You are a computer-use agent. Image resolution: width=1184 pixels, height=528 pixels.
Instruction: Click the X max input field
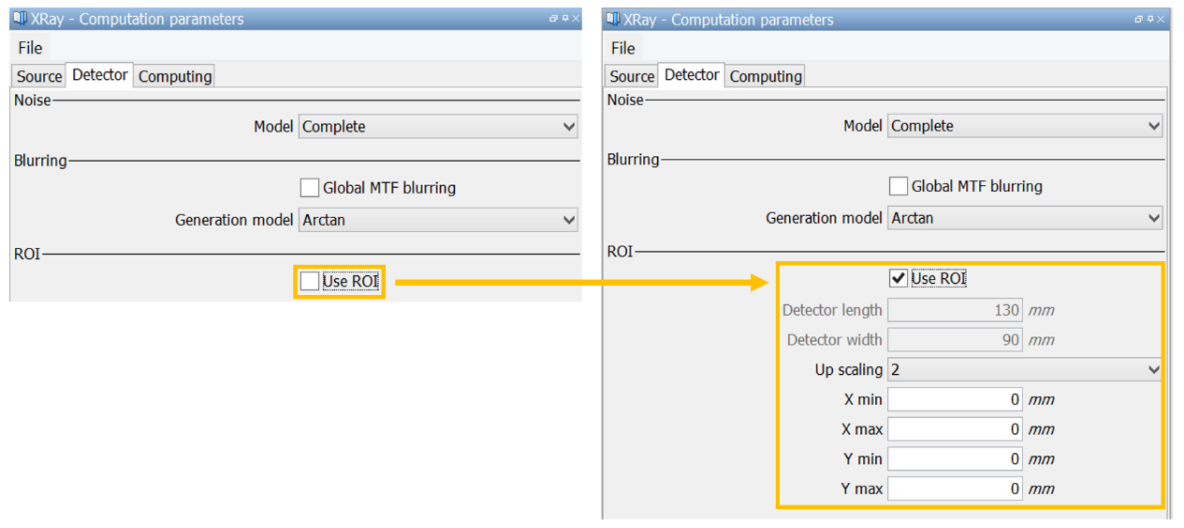click(955, 430)
